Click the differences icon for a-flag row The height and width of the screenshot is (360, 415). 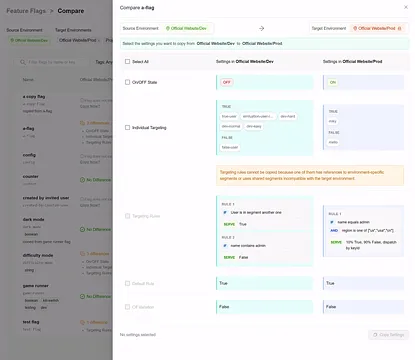[x=82, y=123]
